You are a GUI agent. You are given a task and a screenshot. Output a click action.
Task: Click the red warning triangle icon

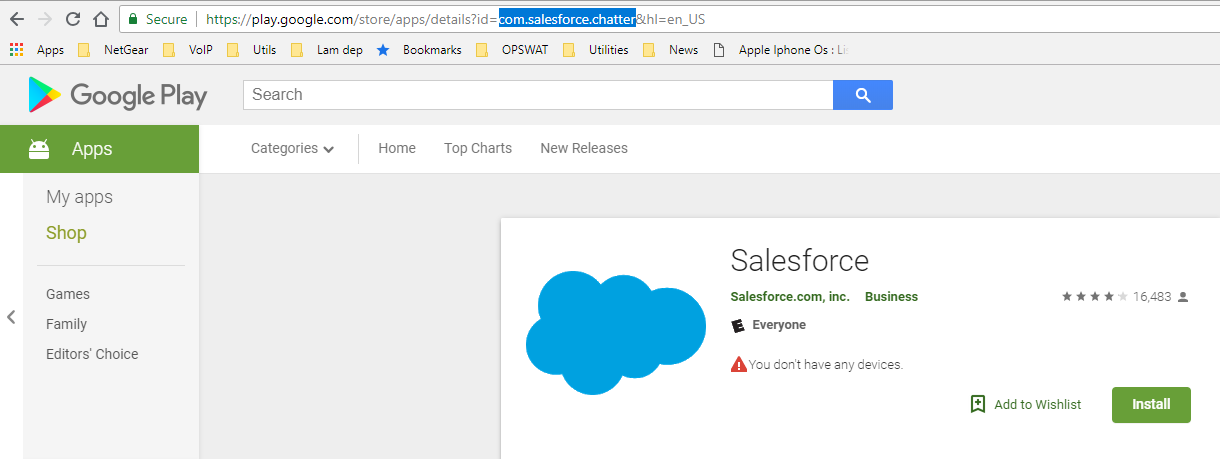pos(739,364)
